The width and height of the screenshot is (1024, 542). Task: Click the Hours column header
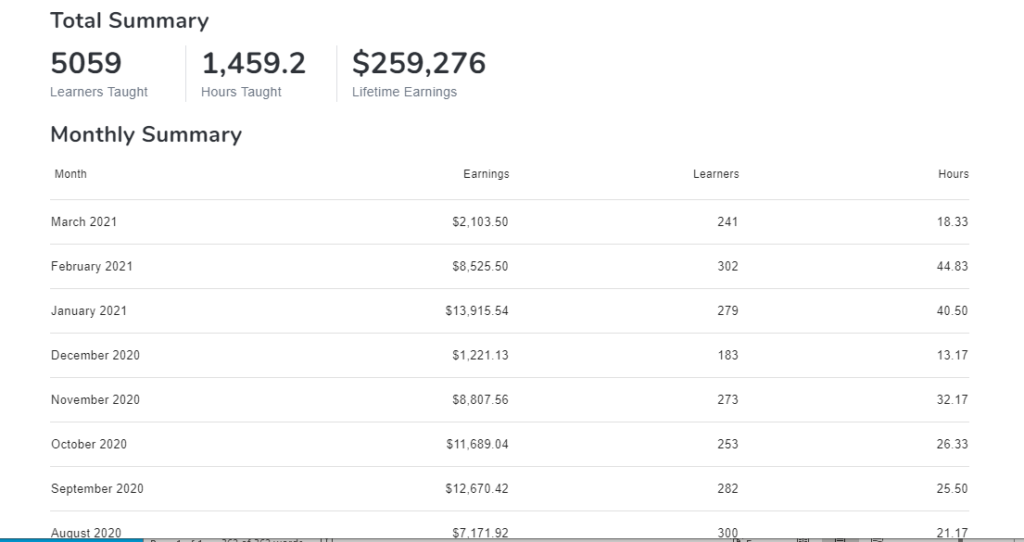tap(953, 174)
